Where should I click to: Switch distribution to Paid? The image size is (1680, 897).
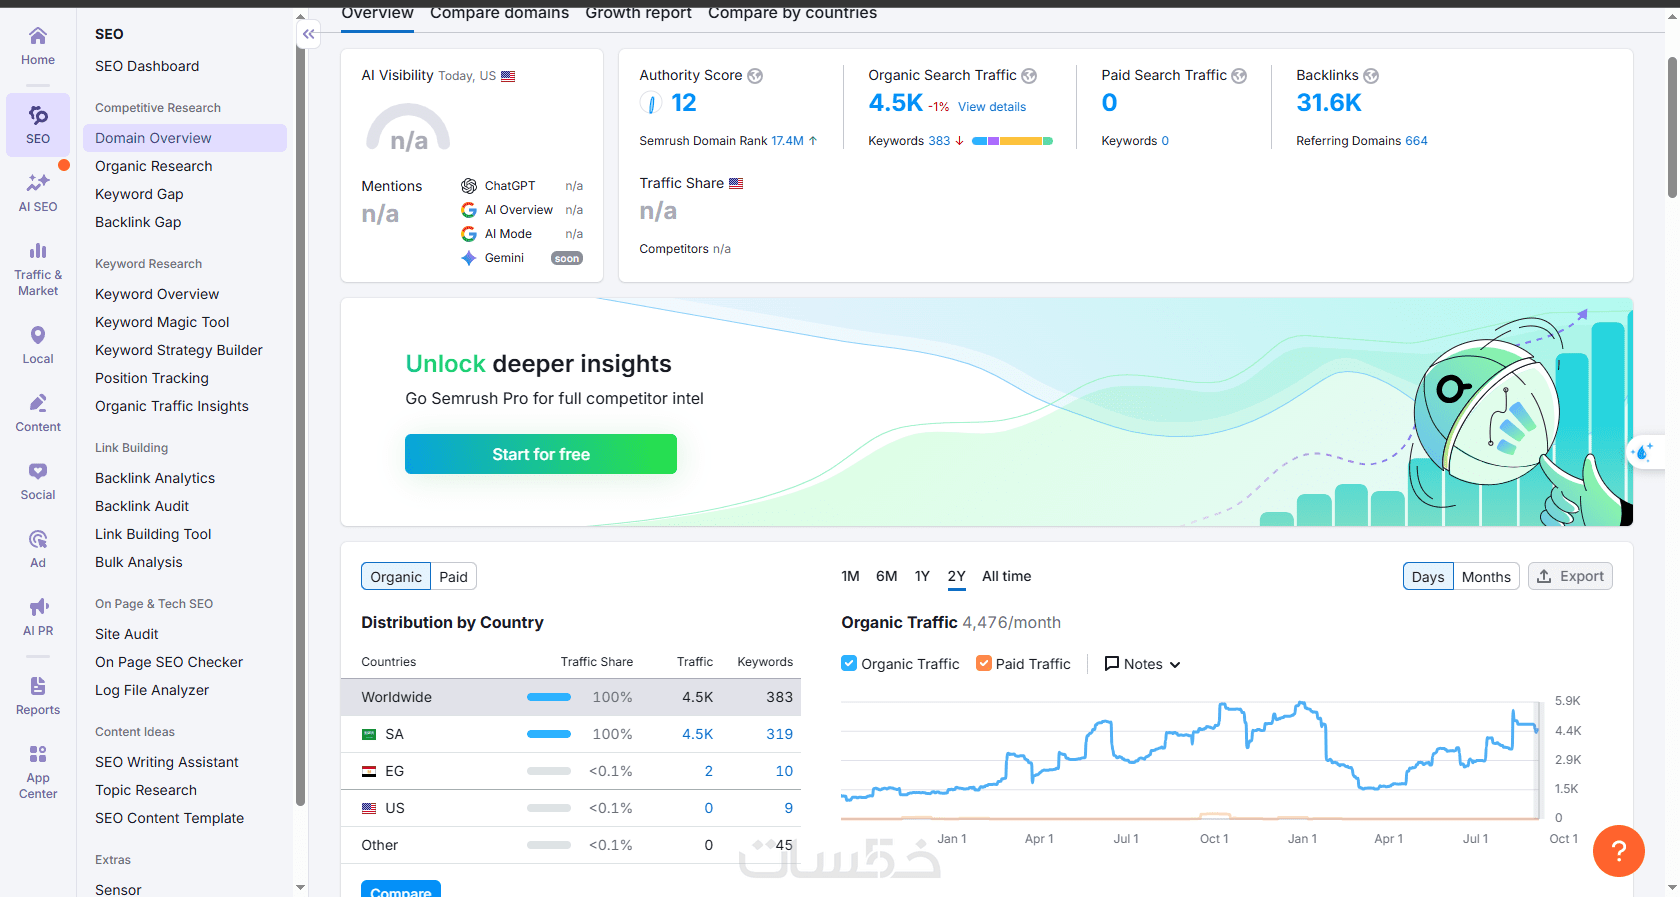point(453,577)
